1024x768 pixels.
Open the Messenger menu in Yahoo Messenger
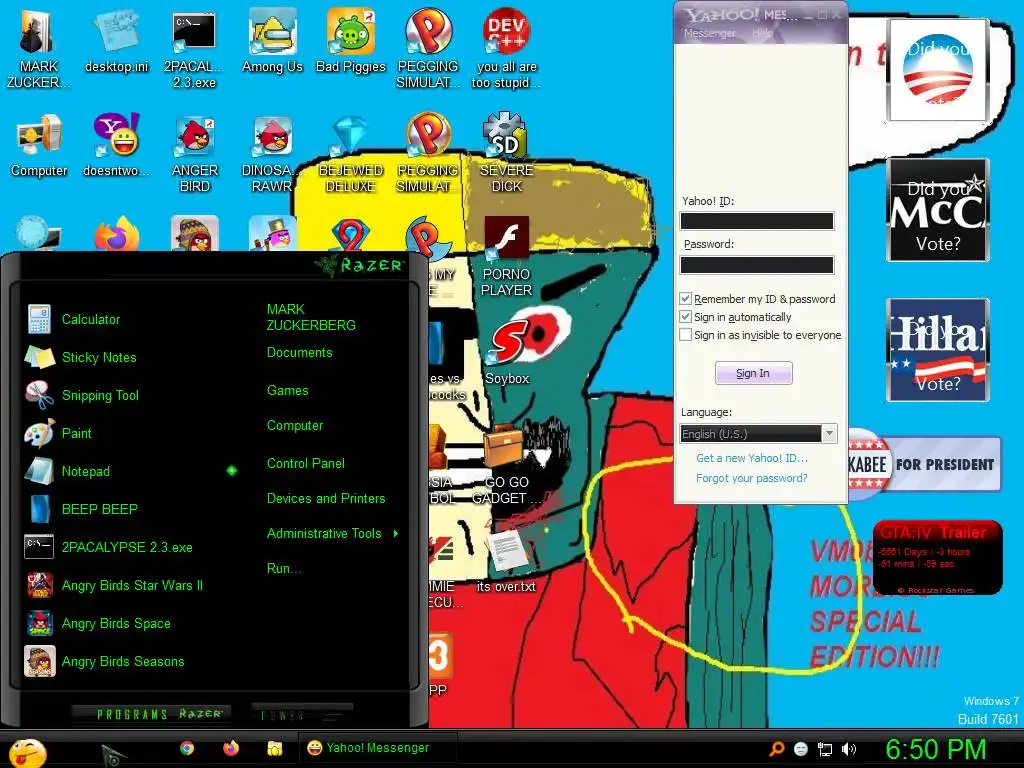[x=709, y=33]
